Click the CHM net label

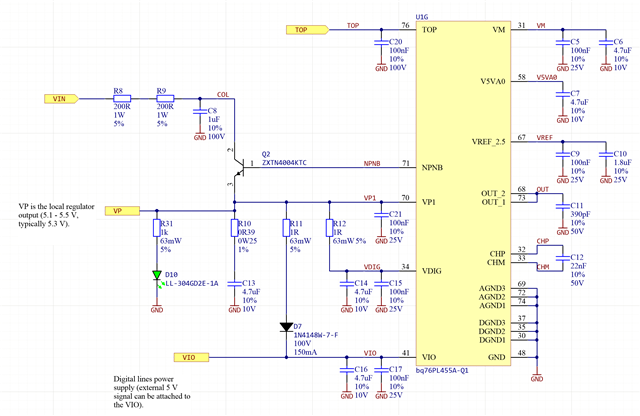(x=543, y=267)
